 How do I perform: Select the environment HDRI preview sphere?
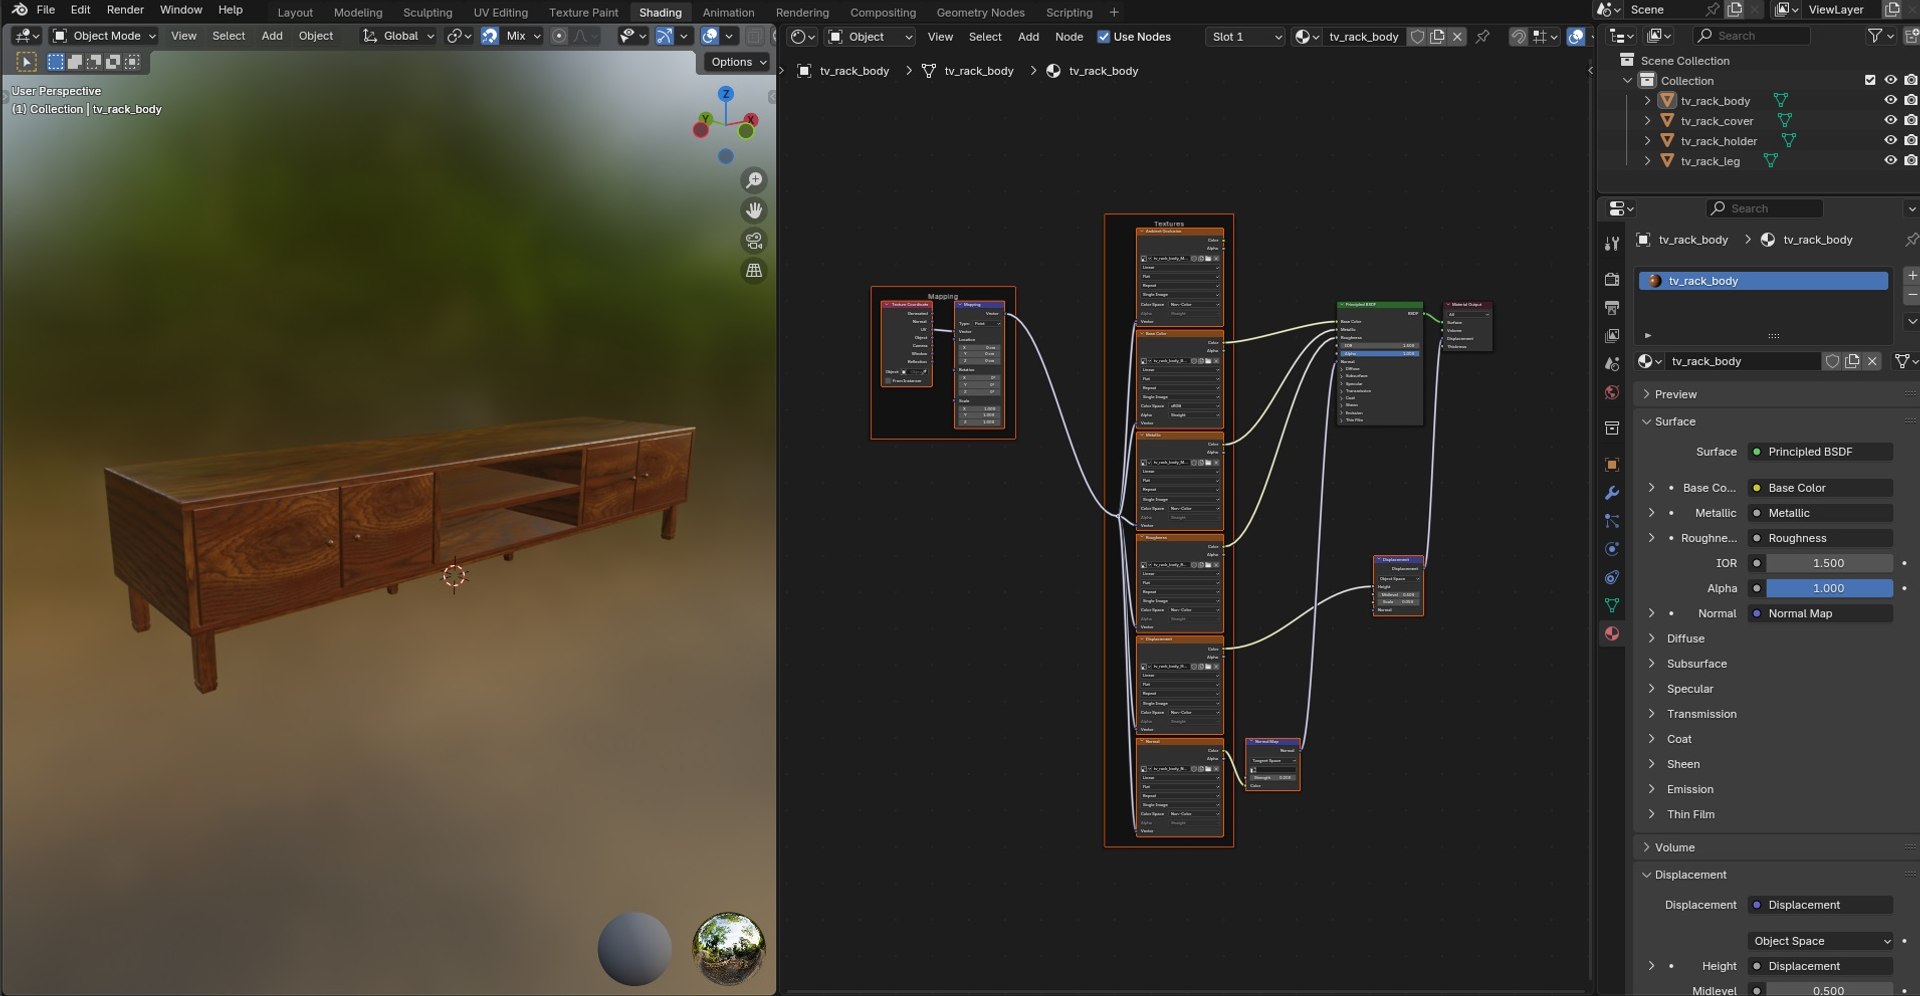728,948
